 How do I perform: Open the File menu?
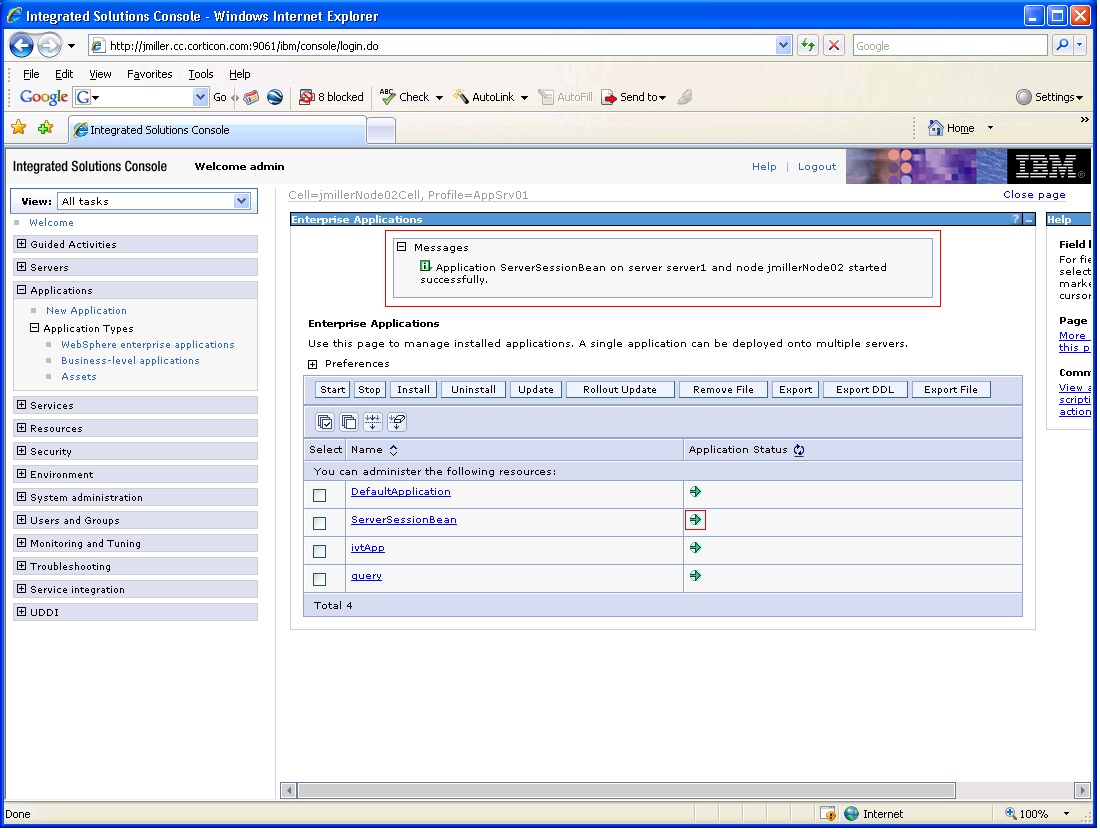point(31,74)
